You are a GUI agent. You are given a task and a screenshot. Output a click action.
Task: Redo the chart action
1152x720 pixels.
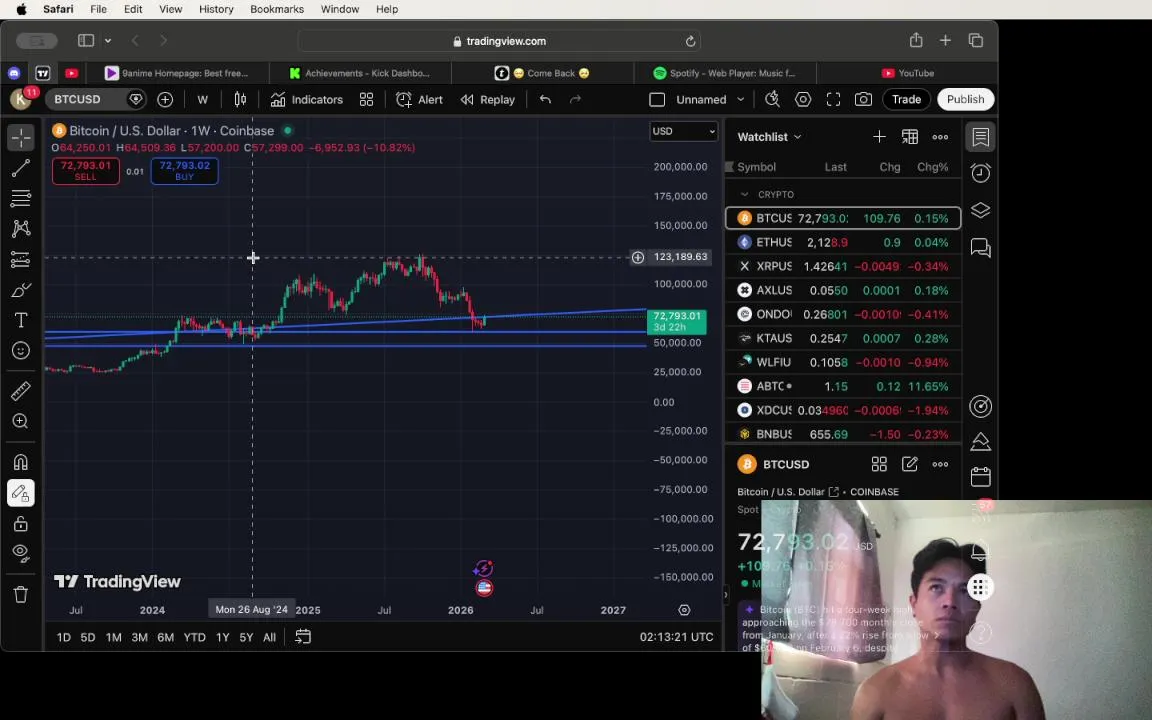pos(575,99)
